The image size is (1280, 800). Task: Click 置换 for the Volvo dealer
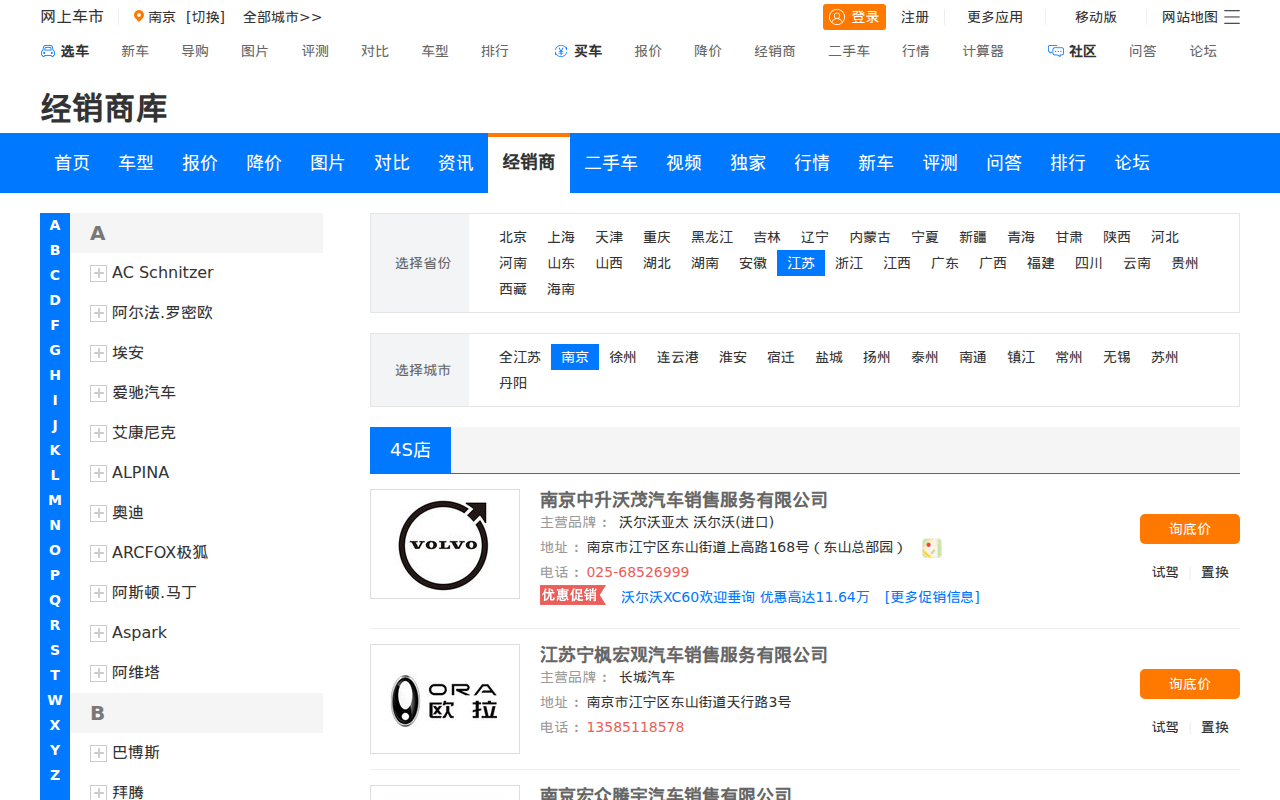pos(1215,572)
